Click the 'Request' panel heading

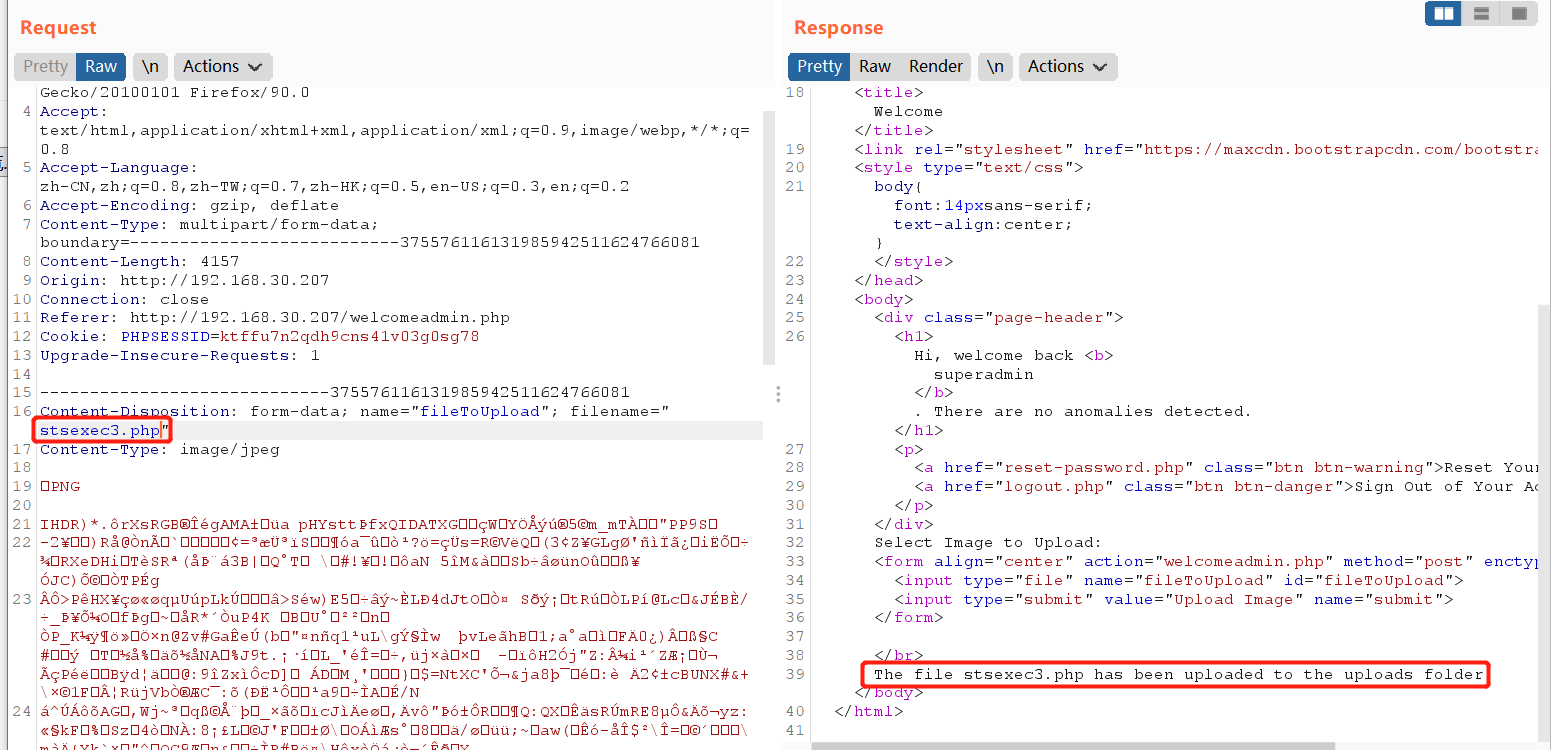(x=58, y=27)
